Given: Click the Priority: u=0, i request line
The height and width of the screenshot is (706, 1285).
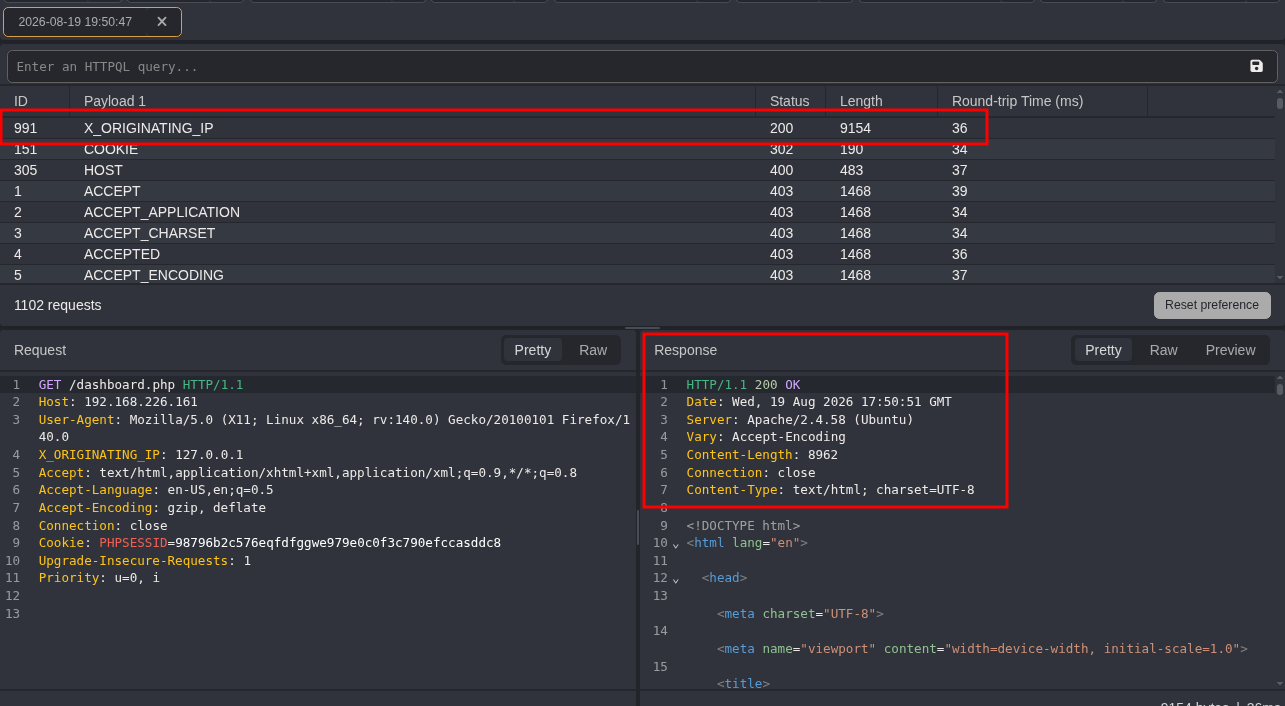Looking at the screenshot, I should [99, 578].
